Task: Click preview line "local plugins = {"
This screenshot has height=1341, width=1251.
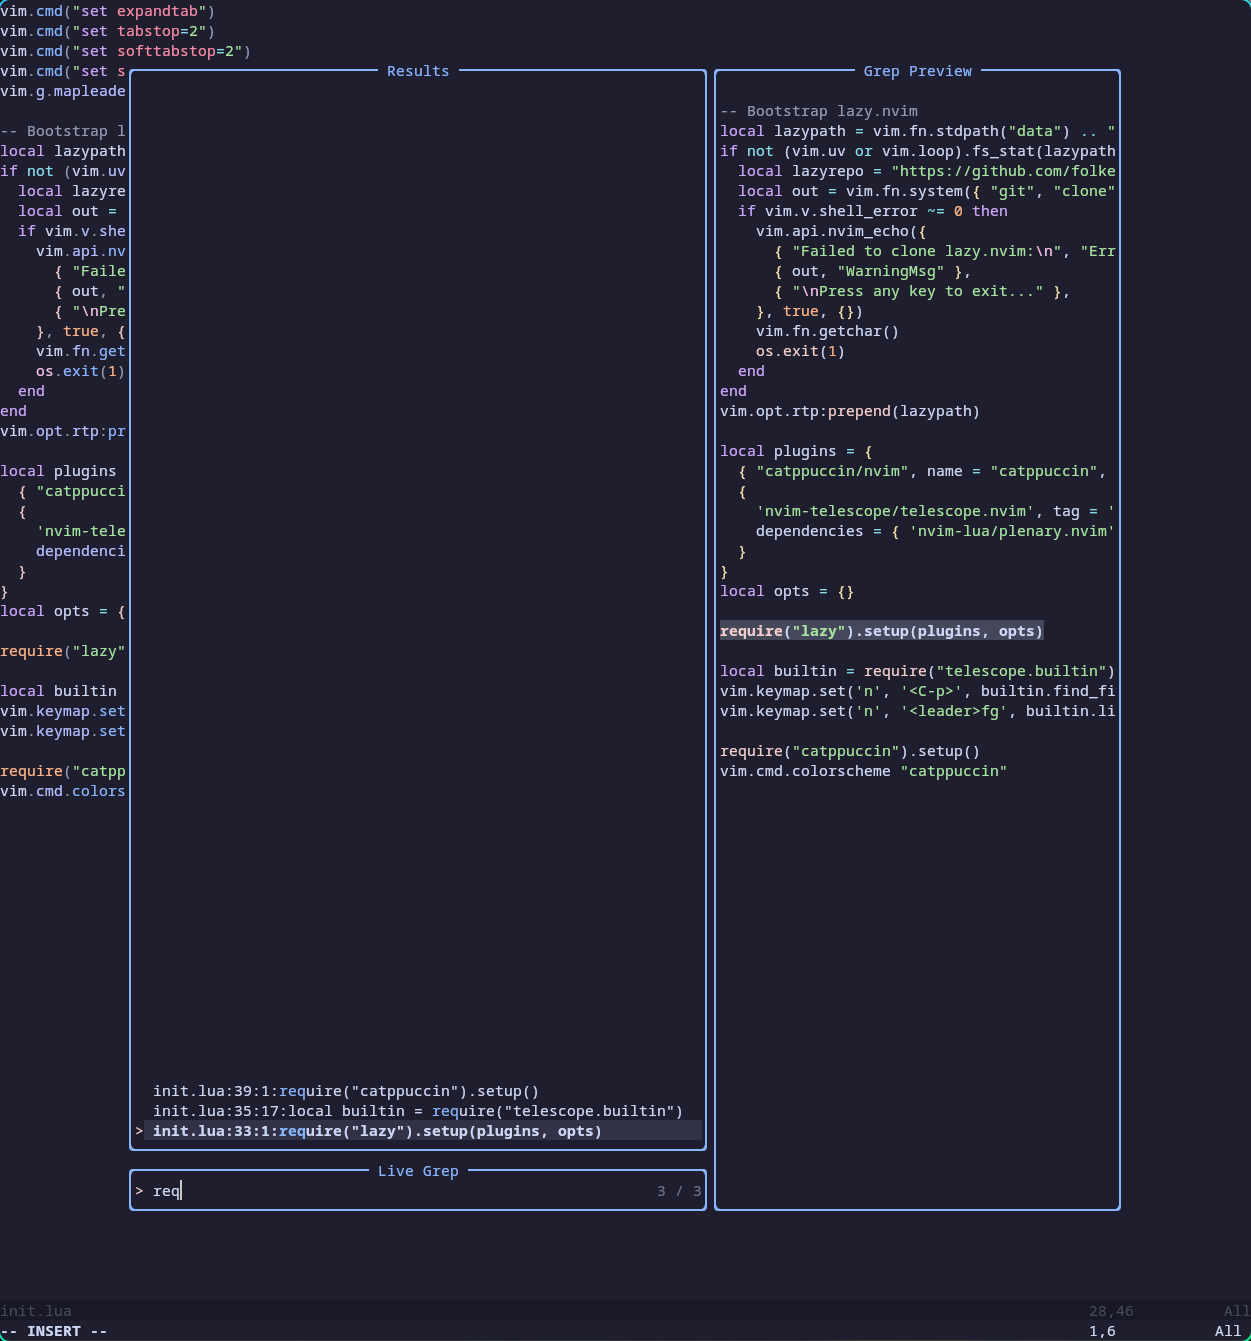Action: click(796, 451)
